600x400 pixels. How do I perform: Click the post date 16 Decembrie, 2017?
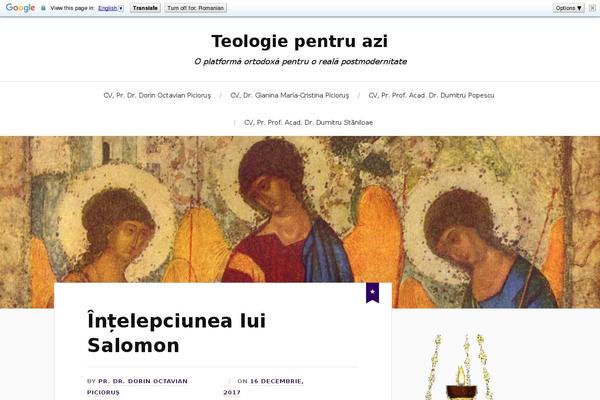point(264,387)
